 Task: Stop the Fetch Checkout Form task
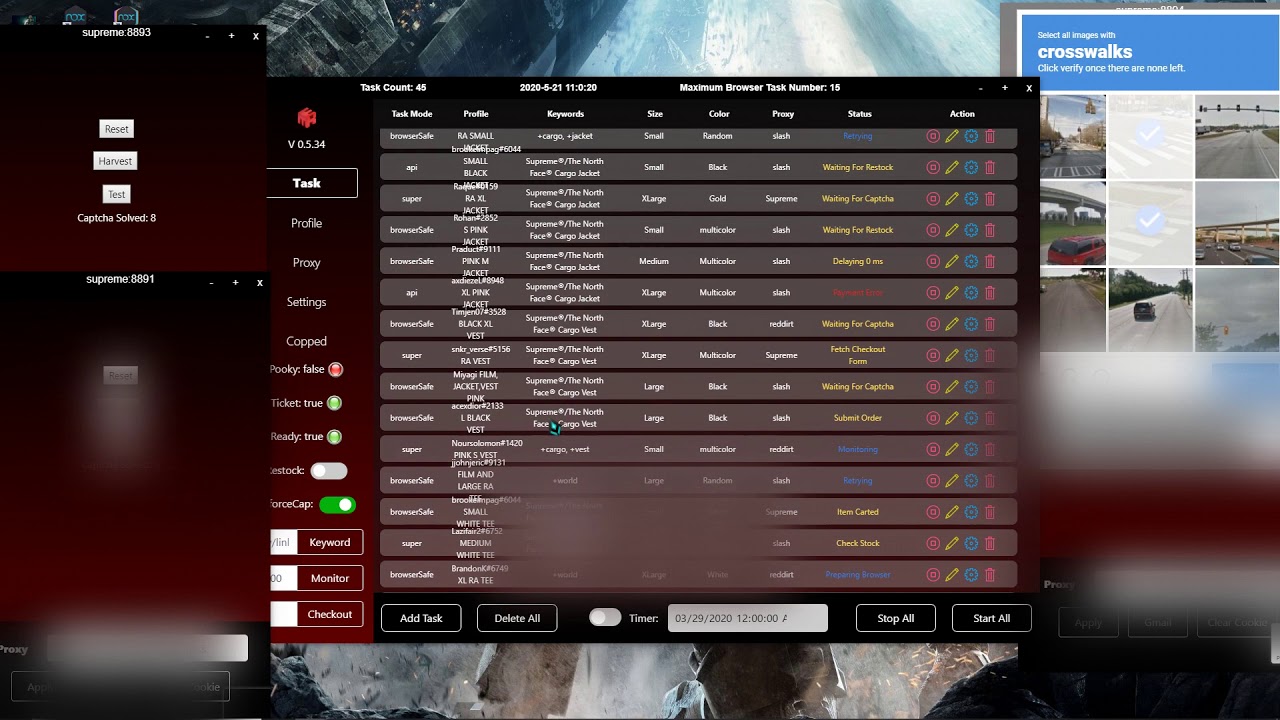(x=933, y=355)
